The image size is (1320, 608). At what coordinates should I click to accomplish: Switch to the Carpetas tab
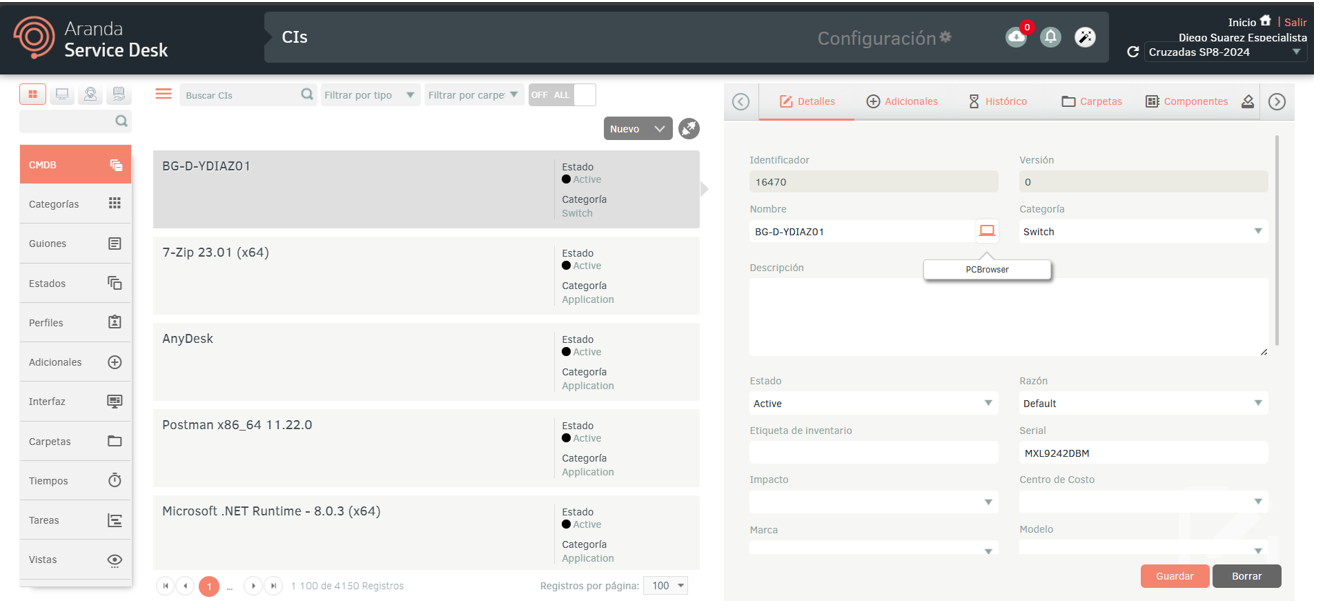pyautogui.click(x=1092, y=101)
